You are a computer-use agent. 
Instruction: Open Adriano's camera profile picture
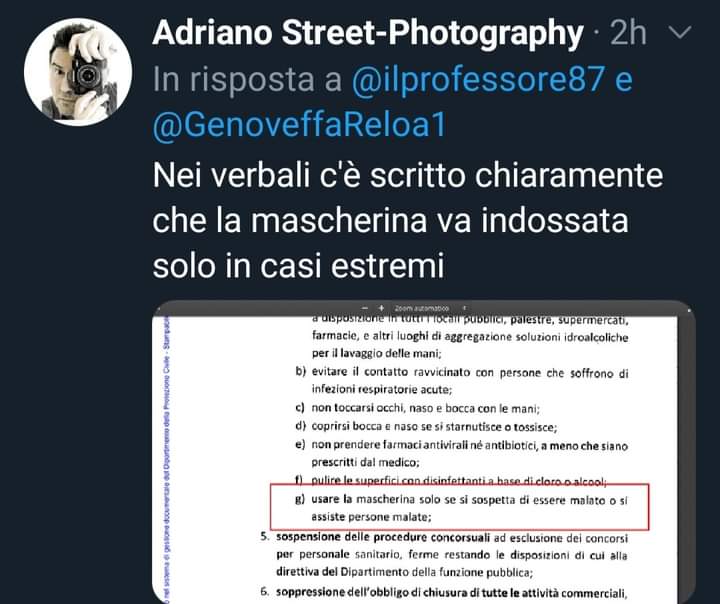click(78, 72)
